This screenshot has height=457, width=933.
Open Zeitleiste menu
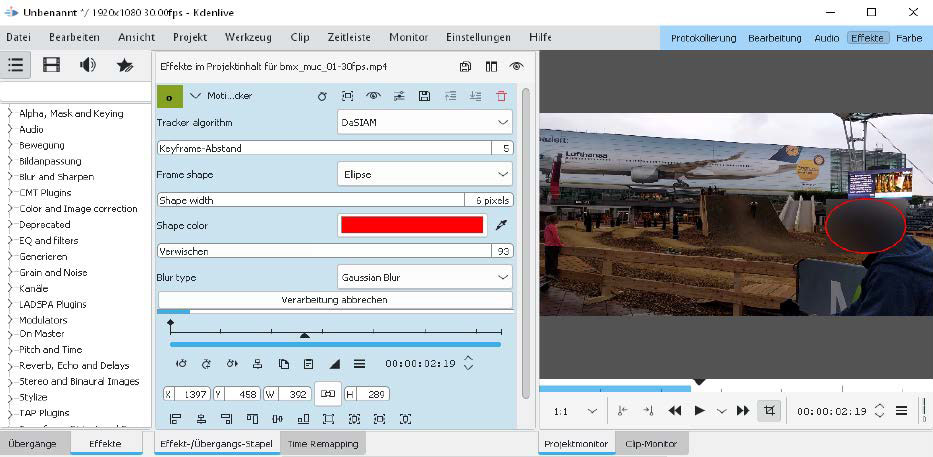coord(349,37)
